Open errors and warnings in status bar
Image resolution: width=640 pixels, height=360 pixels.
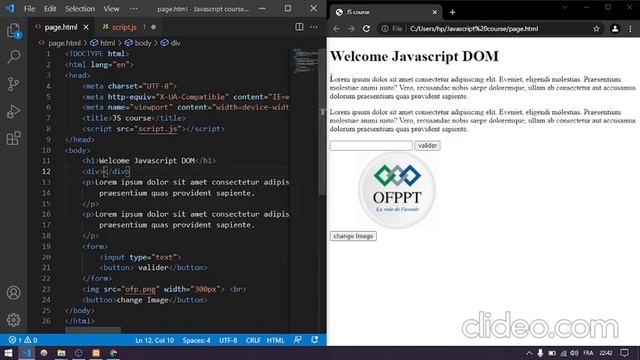point(23,340)
